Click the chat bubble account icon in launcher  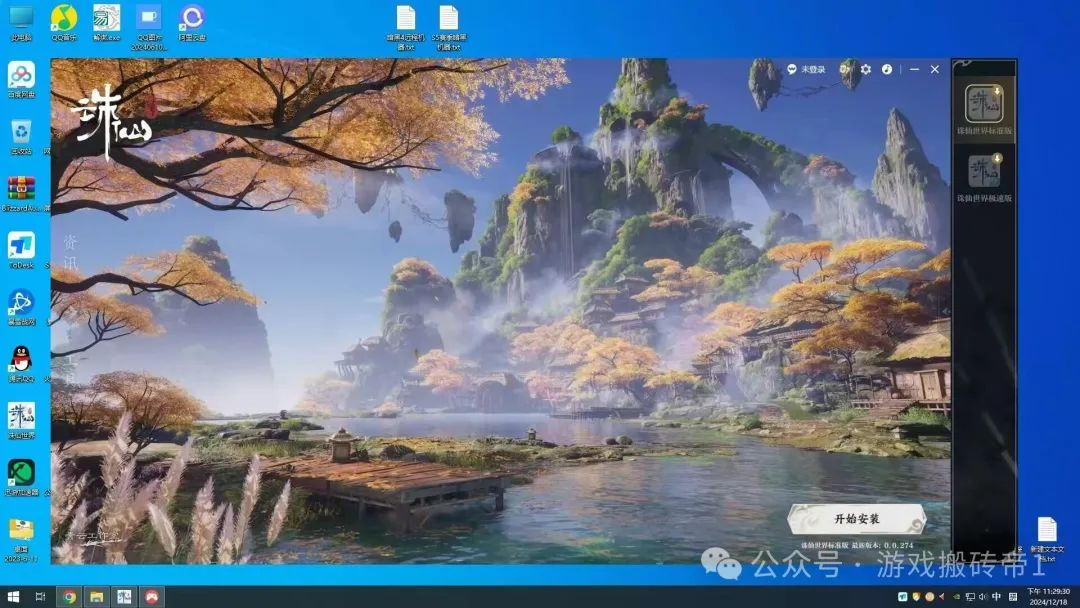click(792, 70)
